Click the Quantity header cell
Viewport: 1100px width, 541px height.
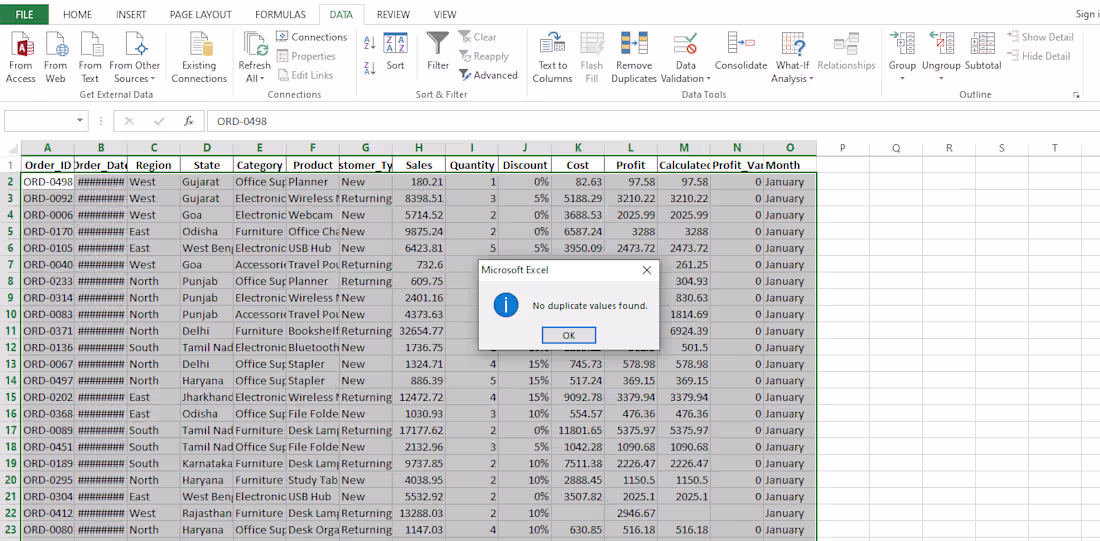[472, 165]
